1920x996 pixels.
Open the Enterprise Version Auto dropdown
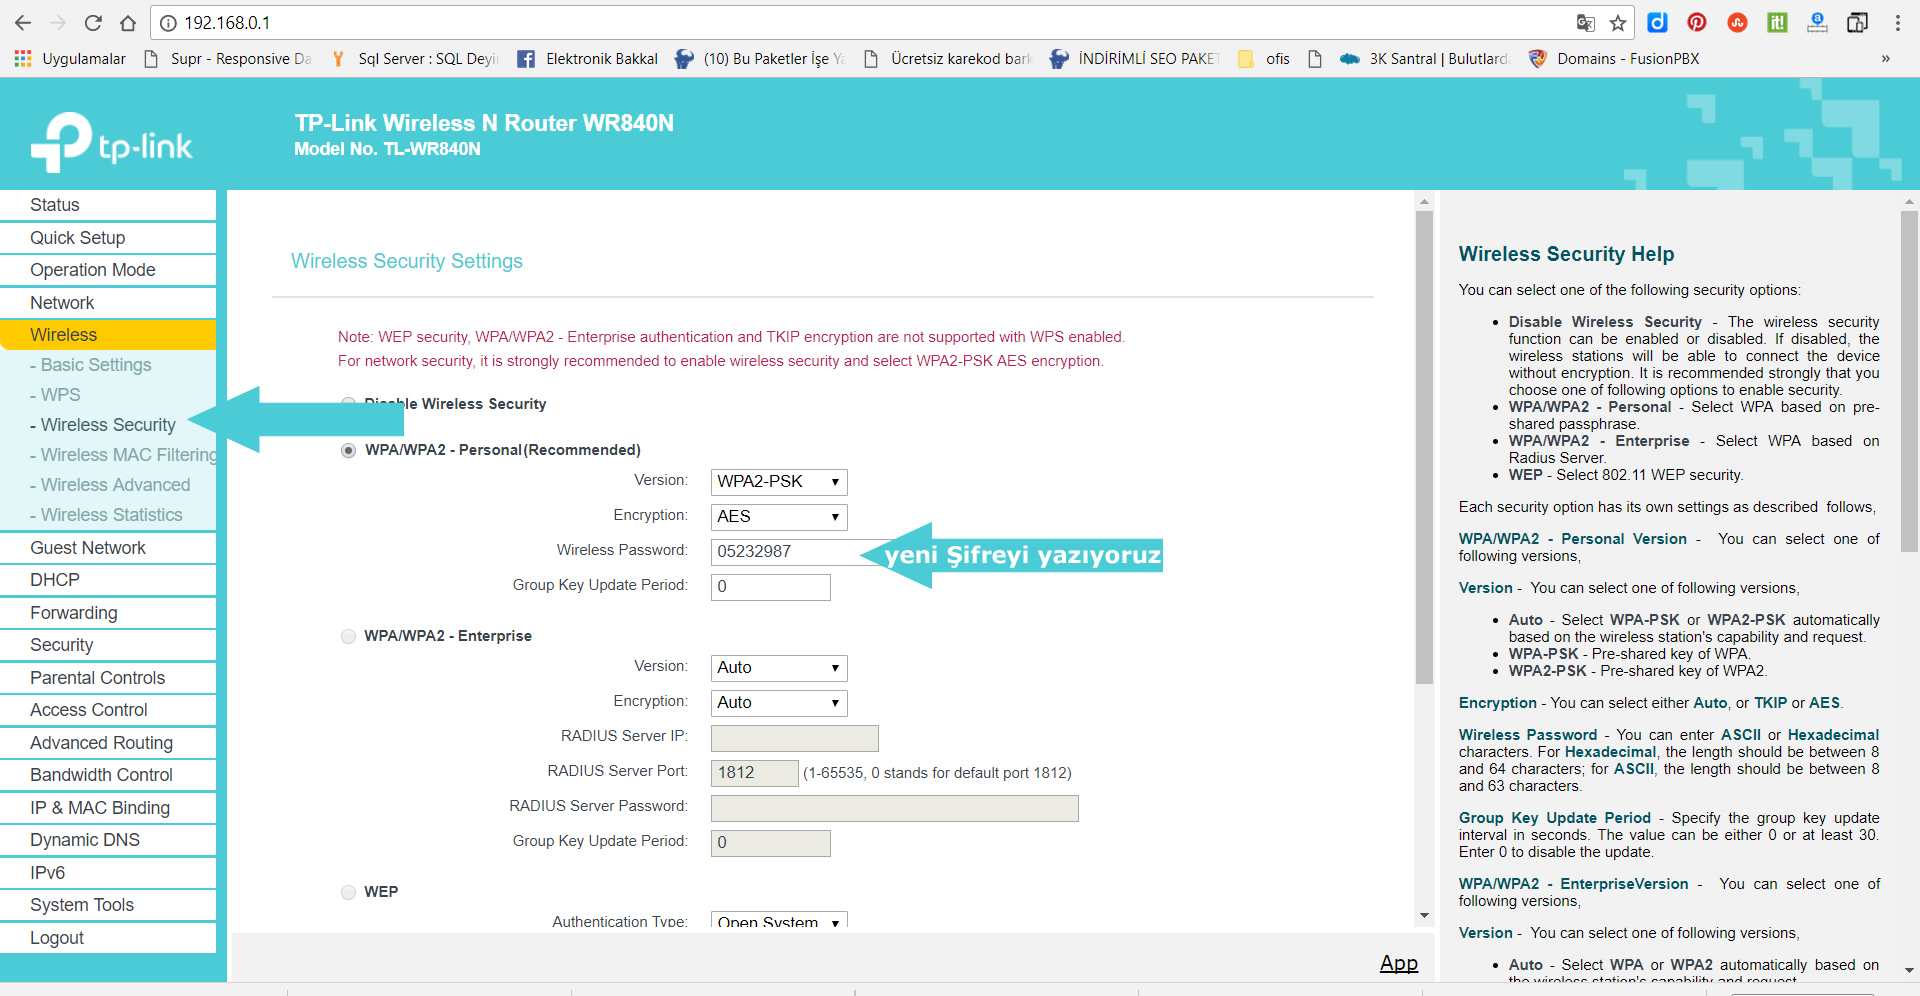pyautogui.click(x=778, y=668)
